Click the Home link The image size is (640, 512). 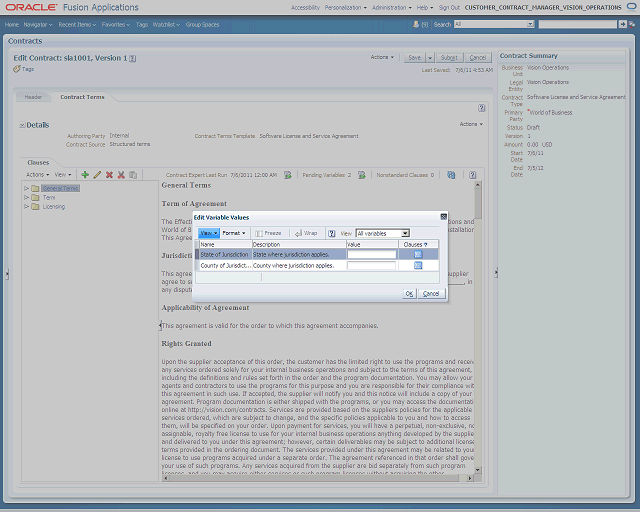pyautogui.click(x=12, y=24)
